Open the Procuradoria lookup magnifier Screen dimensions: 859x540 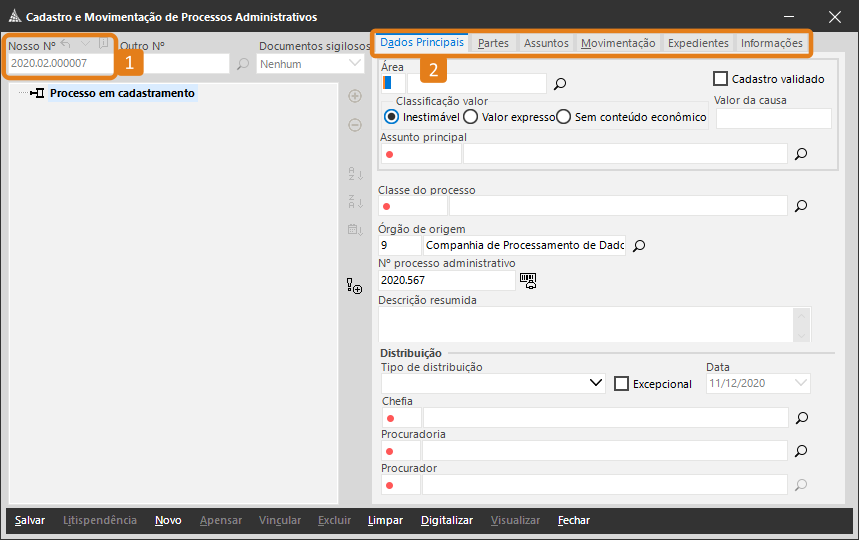coord(800,451)
